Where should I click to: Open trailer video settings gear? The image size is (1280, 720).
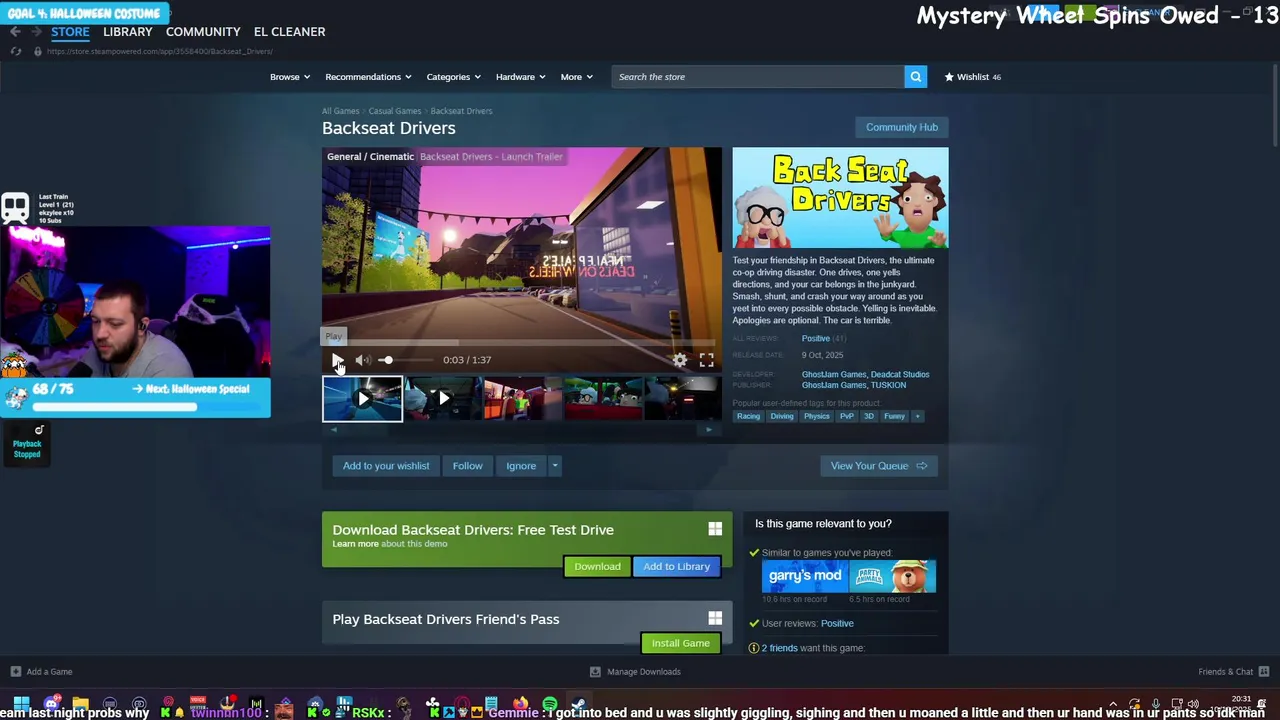click(x=680, y=360)
